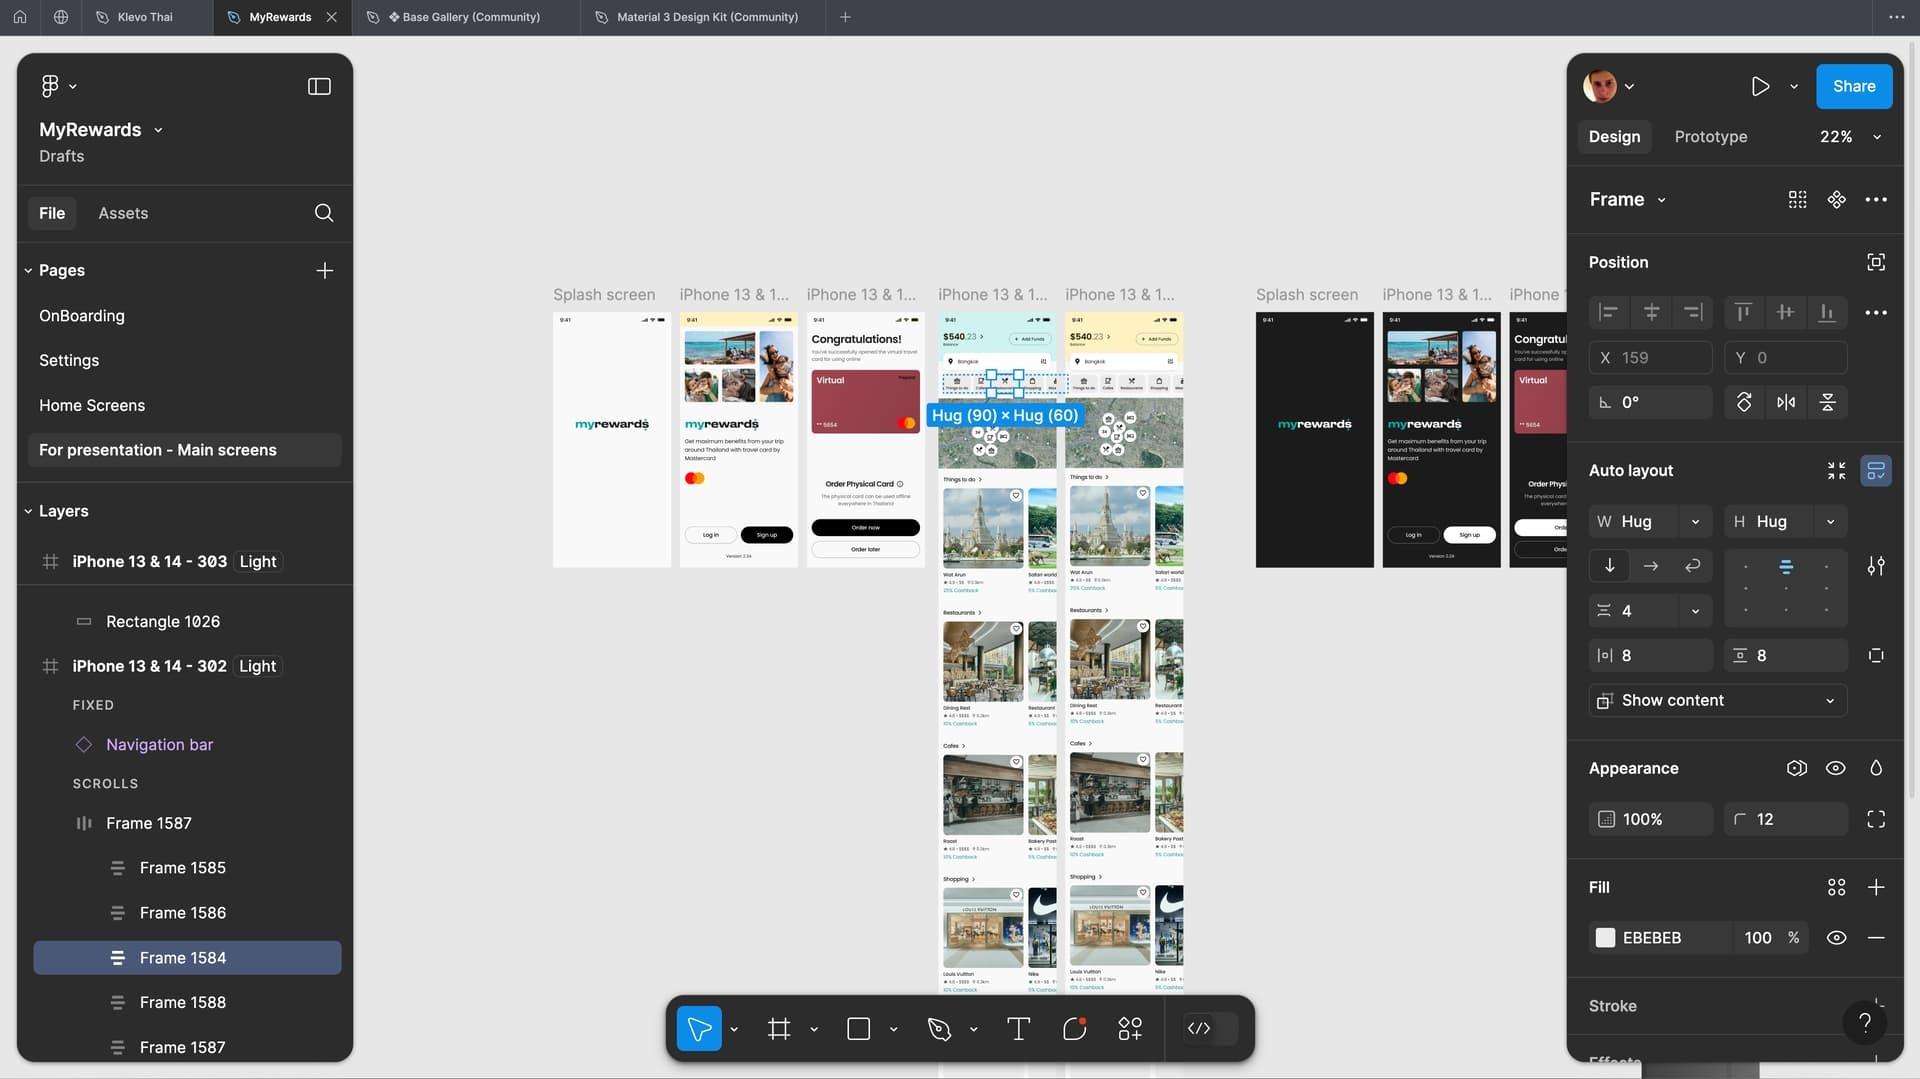Select the Frame tool in the bottom toolbar
The image size is (1920, 1079).
click(x=778, y=1028)
